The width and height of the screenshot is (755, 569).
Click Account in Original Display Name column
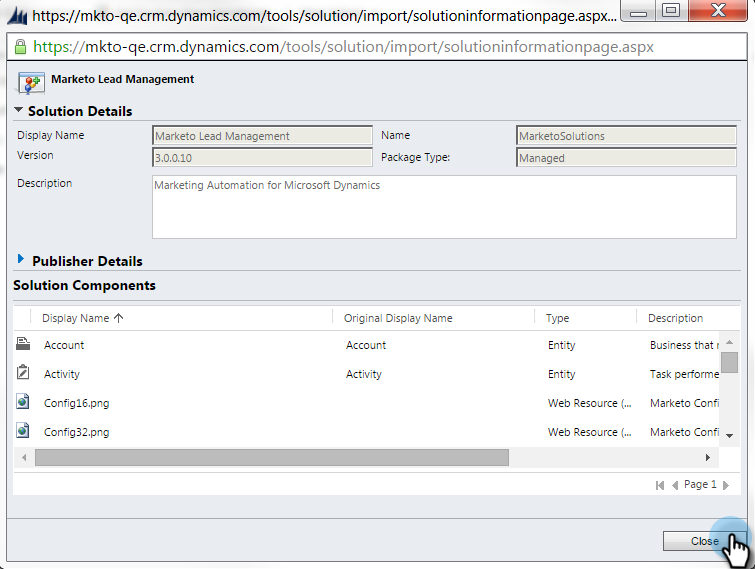coord(365,345)
